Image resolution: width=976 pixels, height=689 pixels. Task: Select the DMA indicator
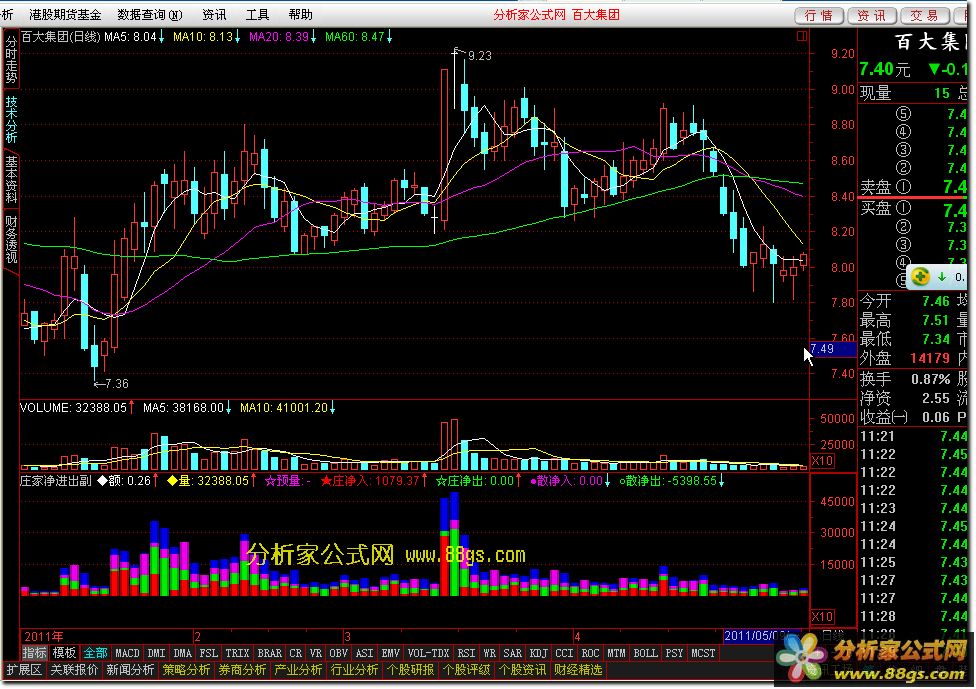(x=182, y=653)
